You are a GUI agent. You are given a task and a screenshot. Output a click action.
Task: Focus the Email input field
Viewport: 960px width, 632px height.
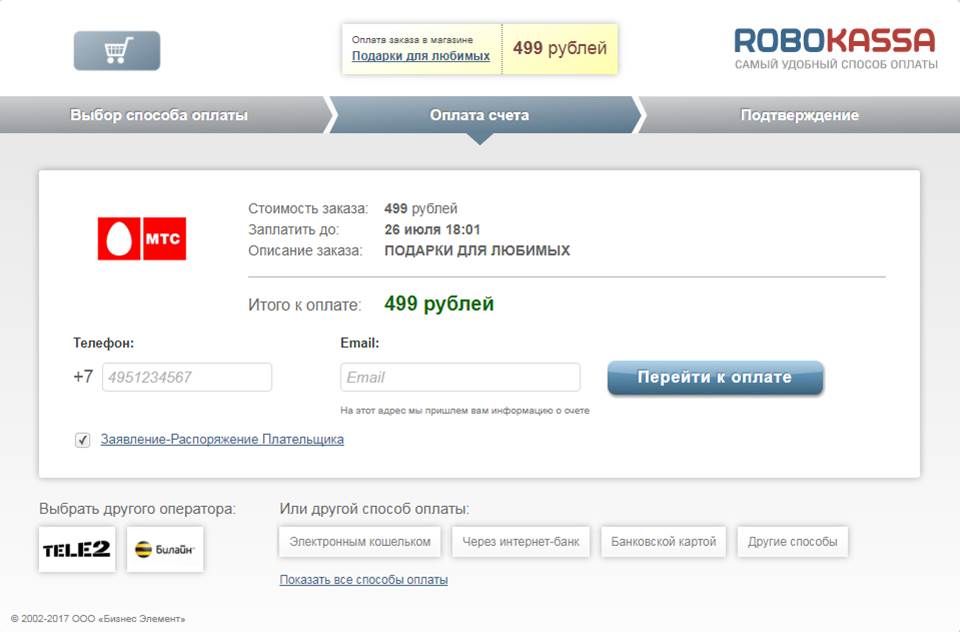[460, 377]
